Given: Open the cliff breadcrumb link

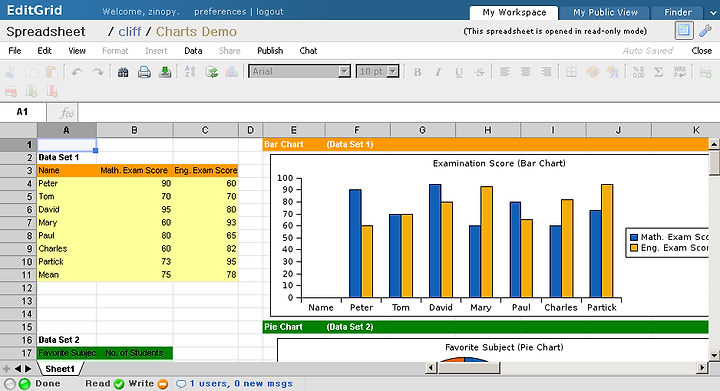Looking at the screenshot, I should point(129,32).
